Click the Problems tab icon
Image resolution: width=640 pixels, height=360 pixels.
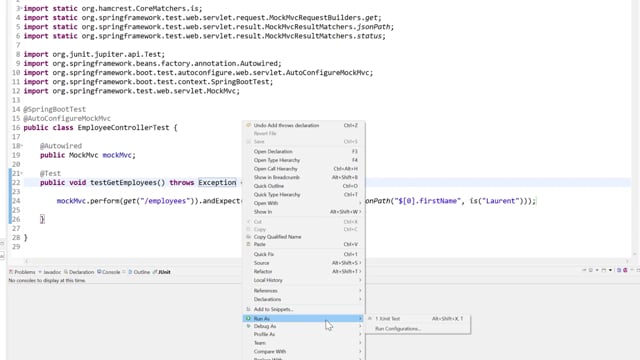click(11, 272)
